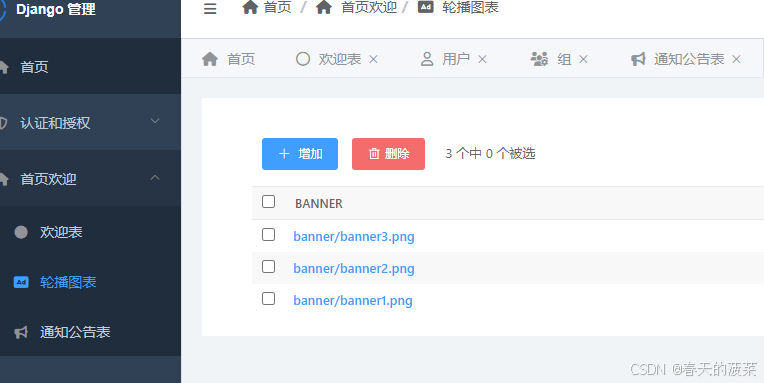Screen dimensions: 764x383
Task: Click group icon on 组 tab
Action: point(539,59)
